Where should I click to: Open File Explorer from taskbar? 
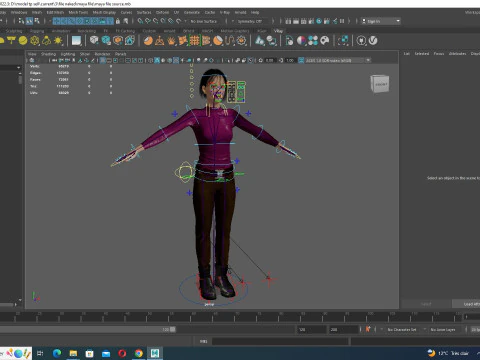(x=73, y=353)
